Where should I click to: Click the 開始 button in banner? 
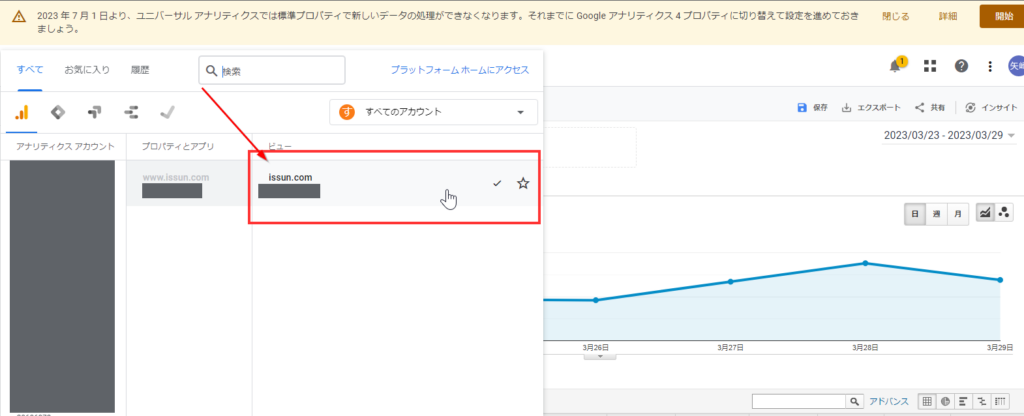[1004, 16]
